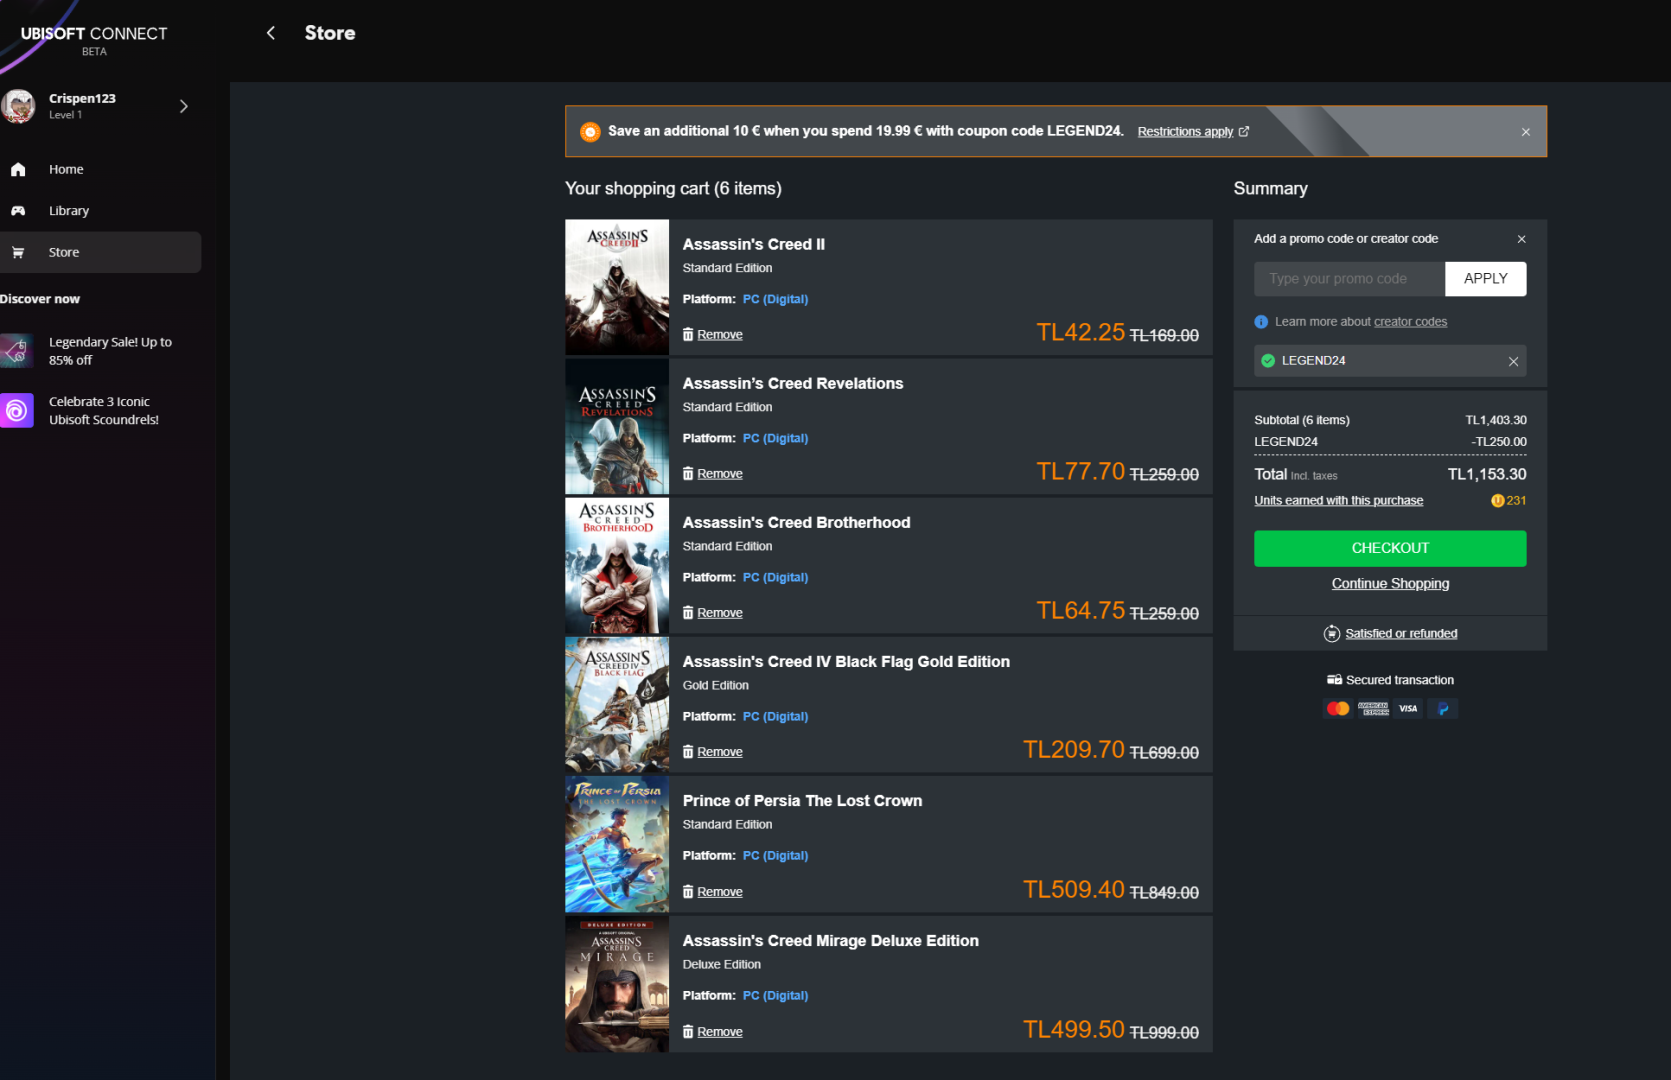
Task: Click the Black Flag Gold Edition title
Action: coord(846,661)
